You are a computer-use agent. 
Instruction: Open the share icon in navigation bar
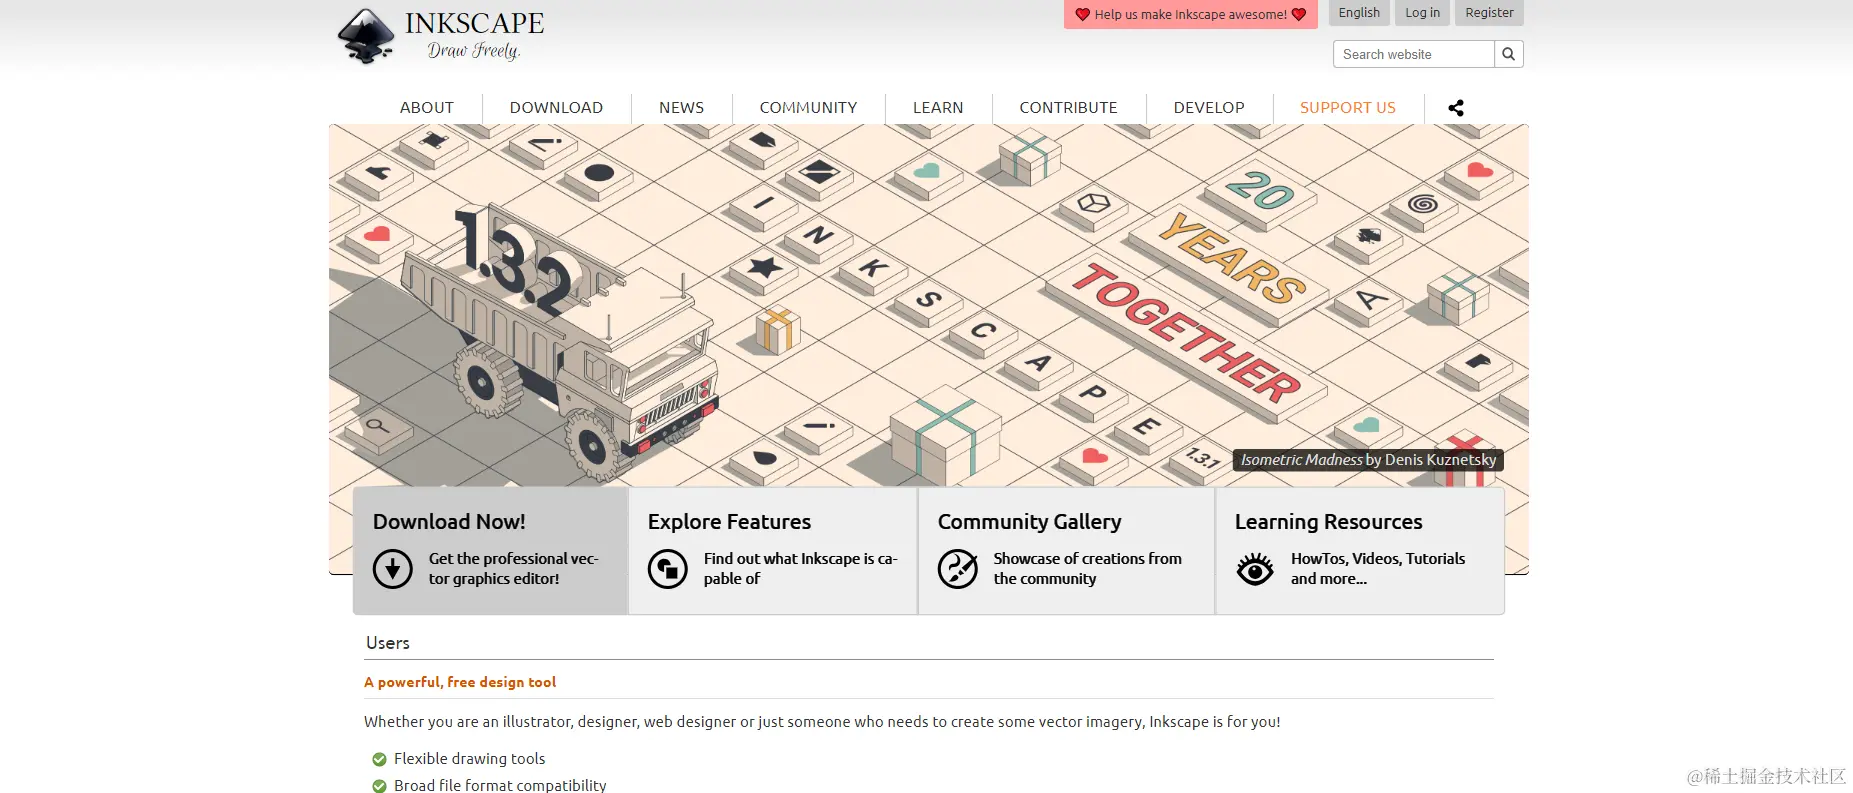1456,108
